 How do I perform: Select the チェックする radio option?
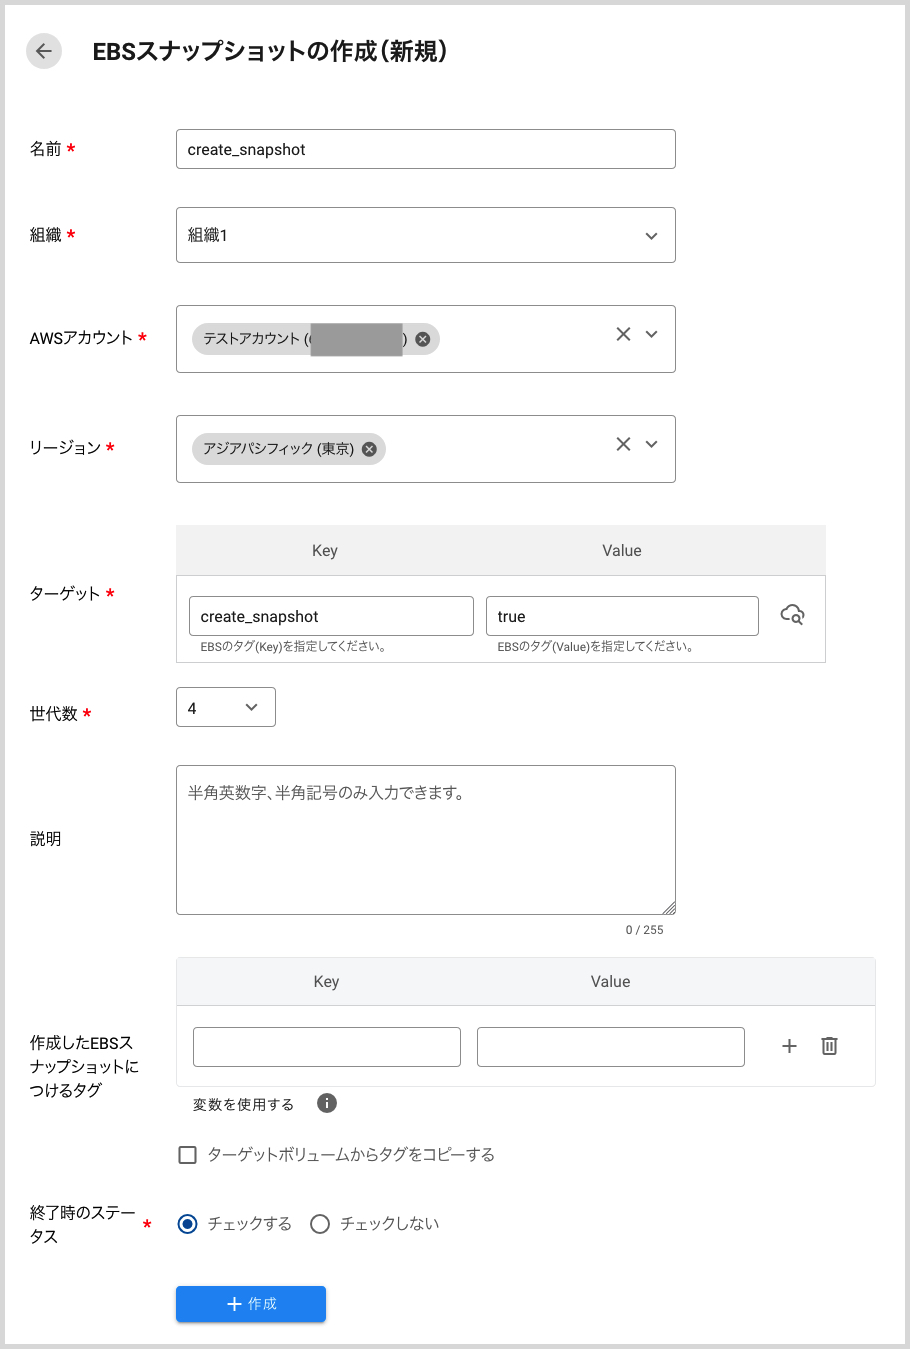tap(187, 1224)
